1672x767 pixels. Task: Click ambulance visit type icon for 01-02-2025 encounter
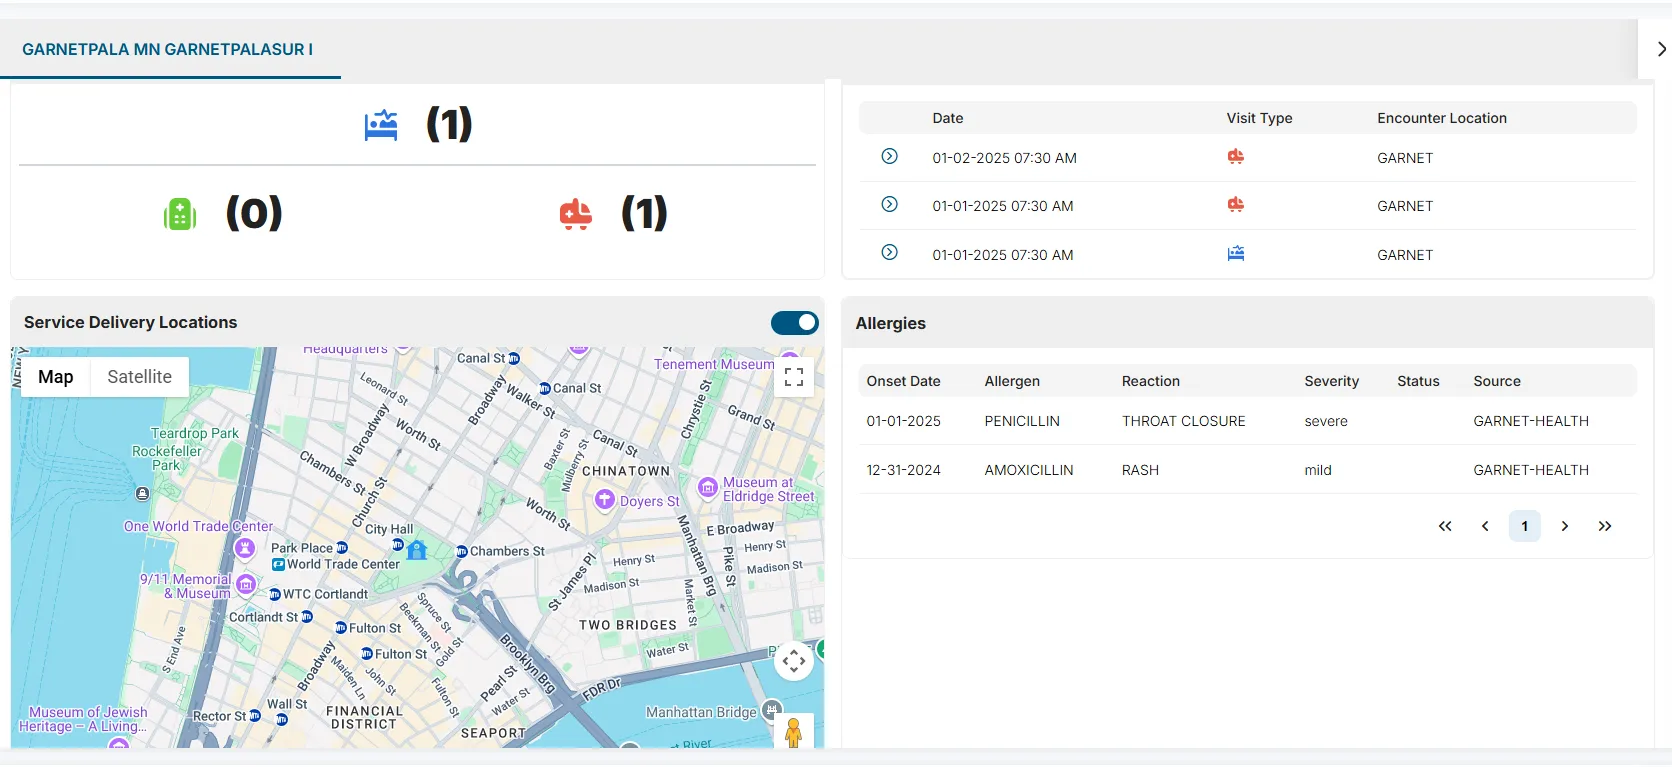tap(1236, 157)
